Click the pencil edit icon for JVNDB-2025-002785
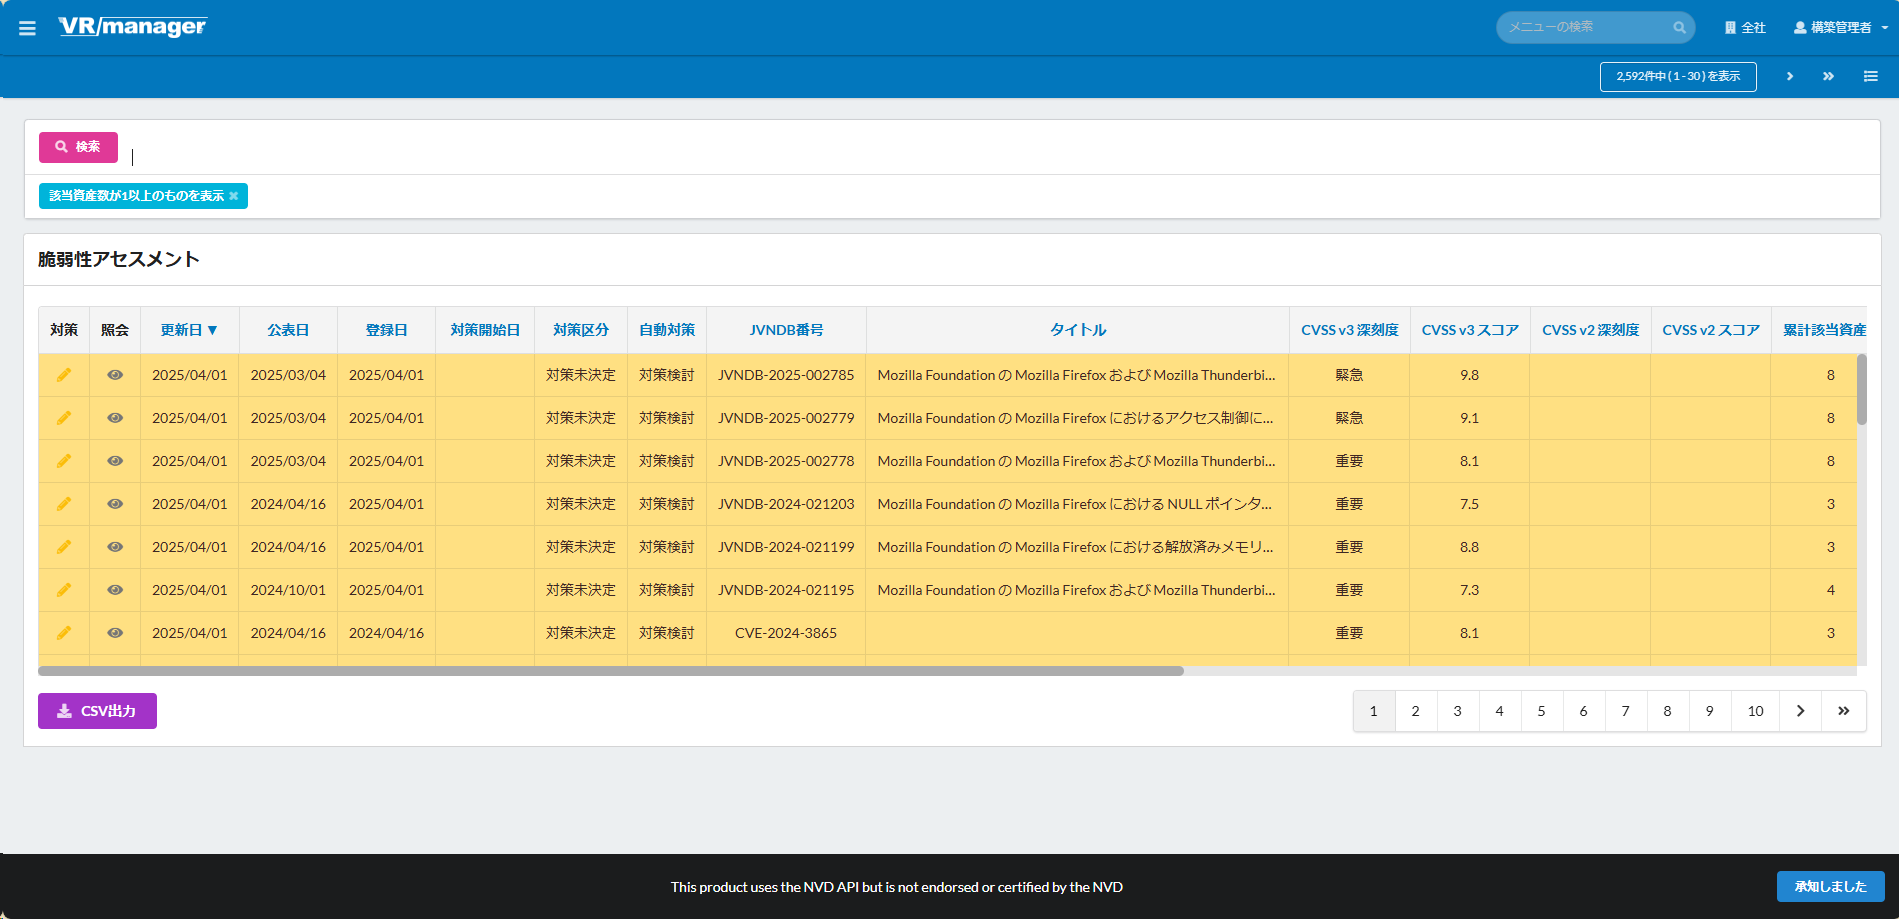The image size is (1899, 919). pos(64,375)
